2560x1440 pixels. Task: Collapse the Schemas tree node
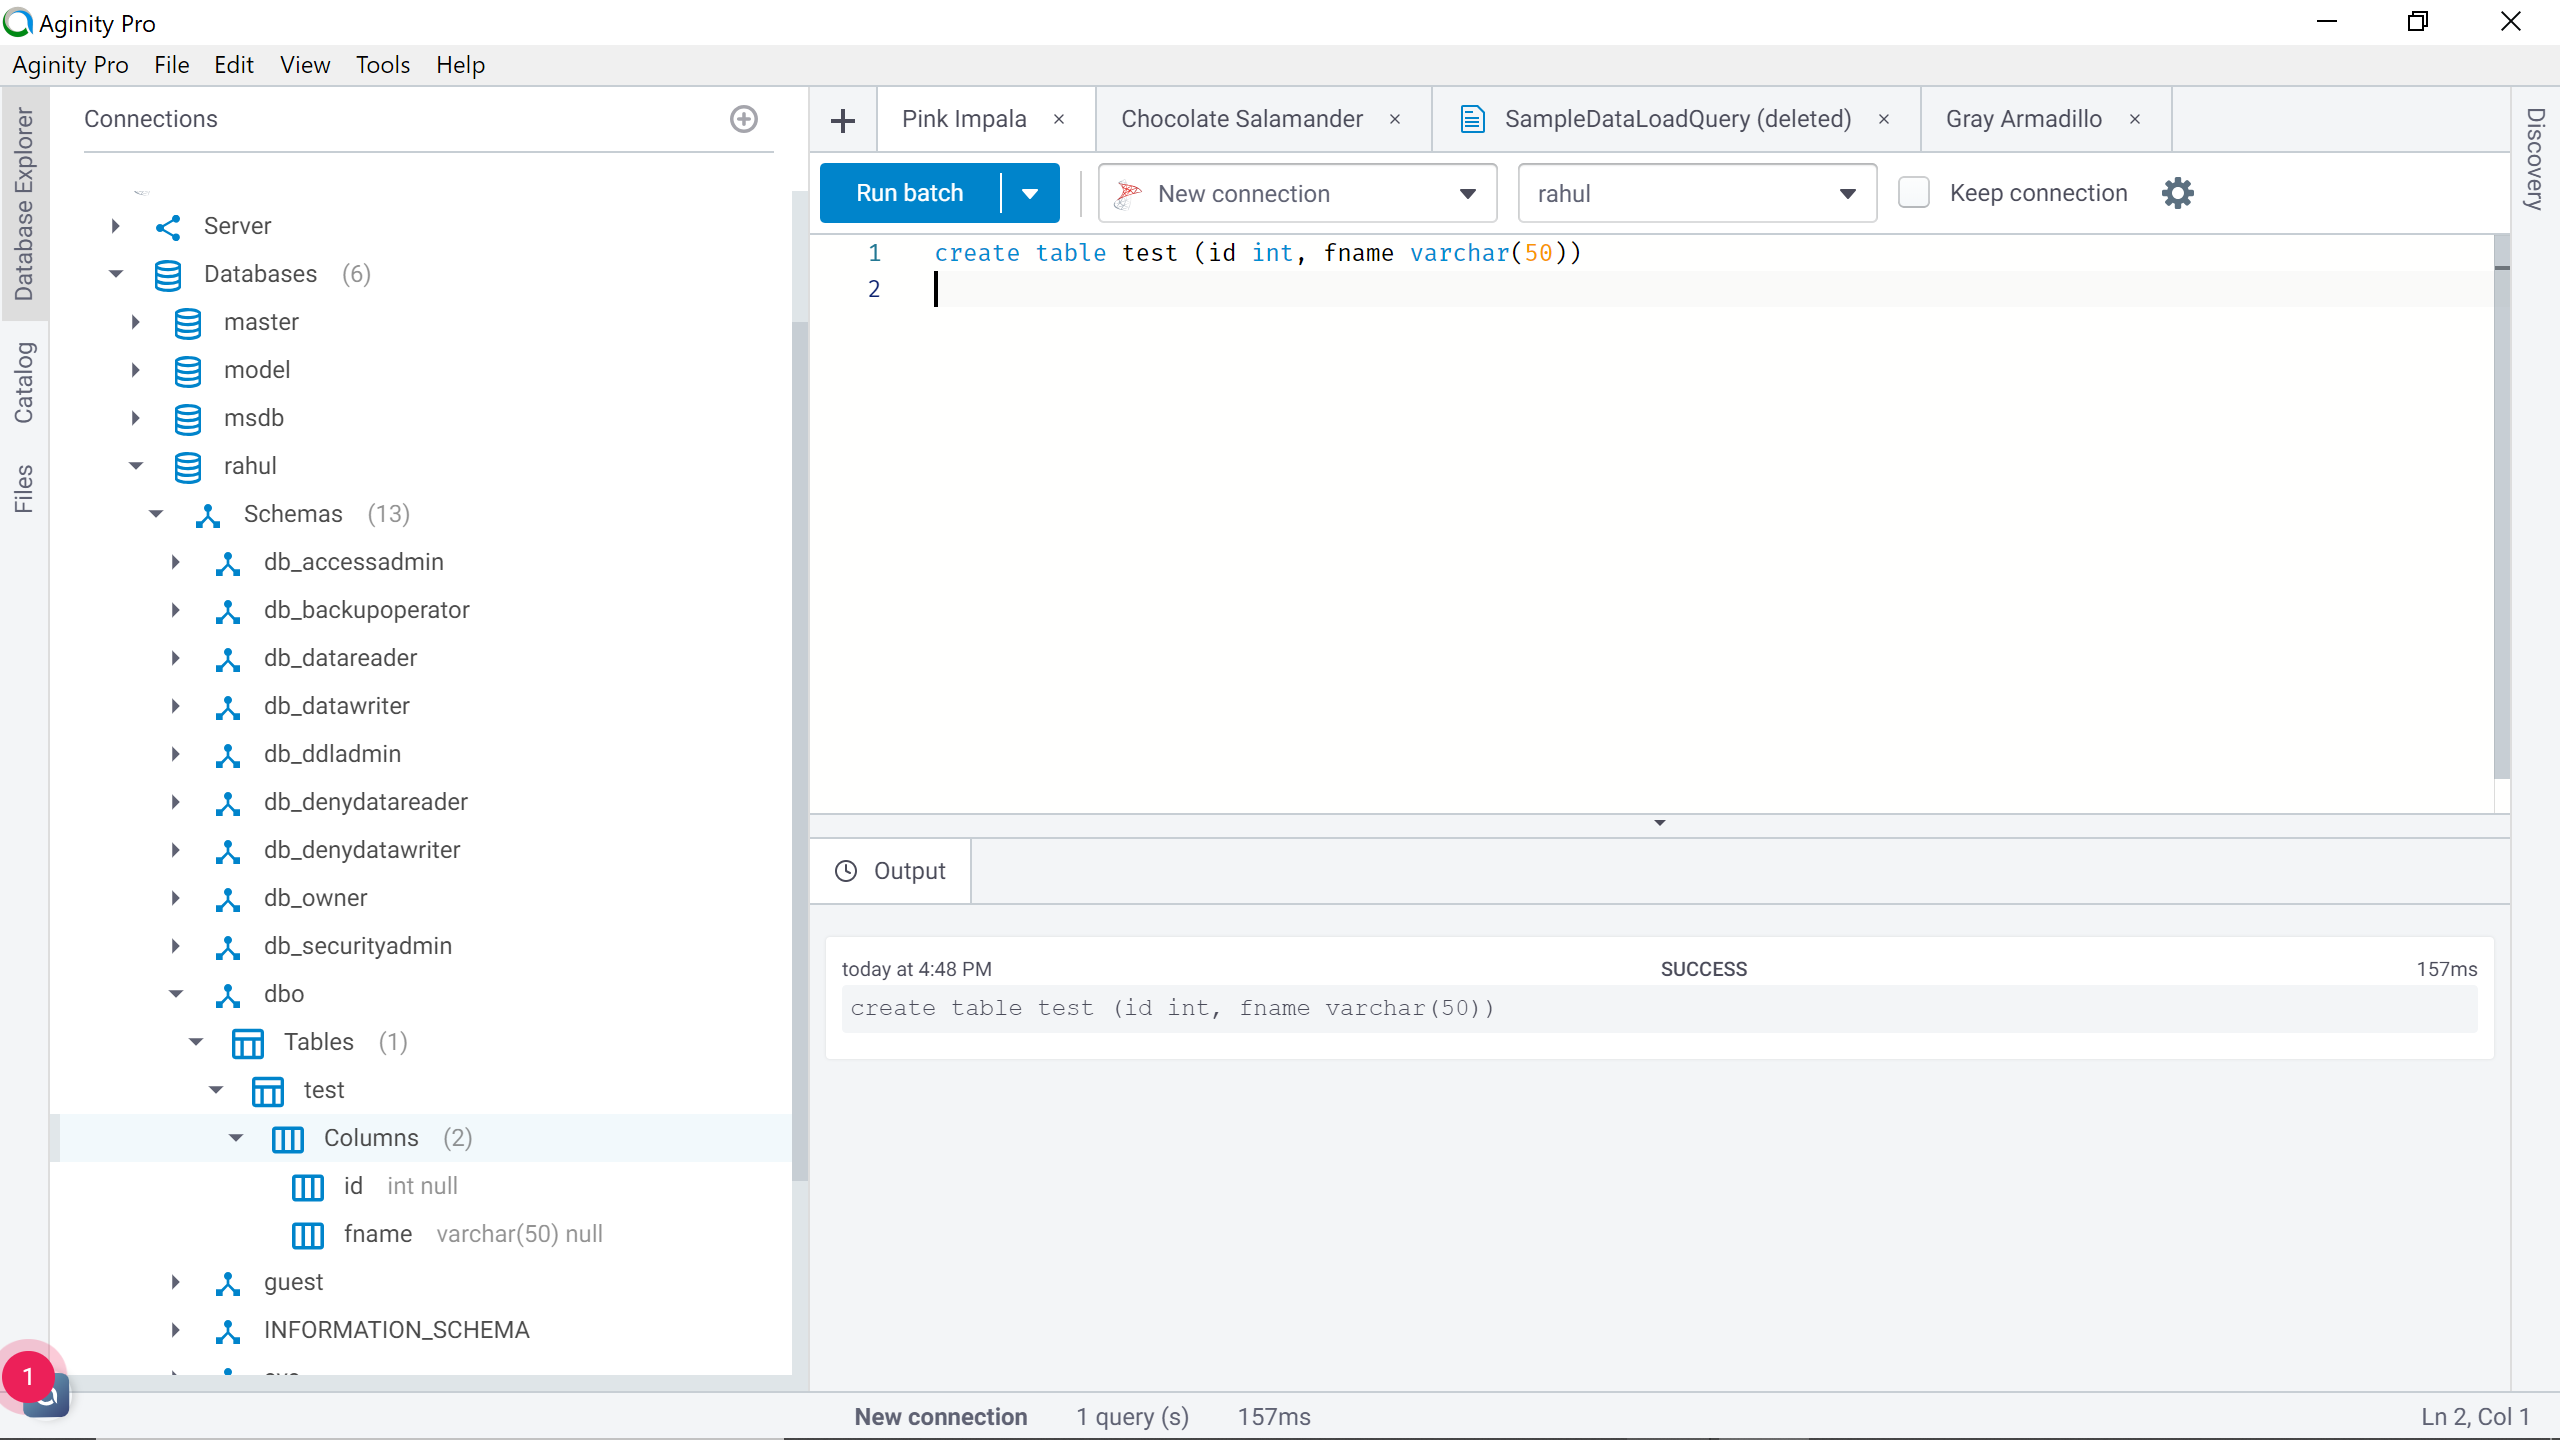156,514
